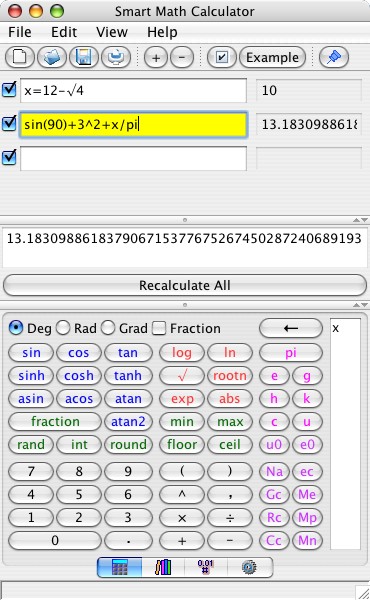Open the File menu
This screenshot has height=600, width=370.
[20, 32]
